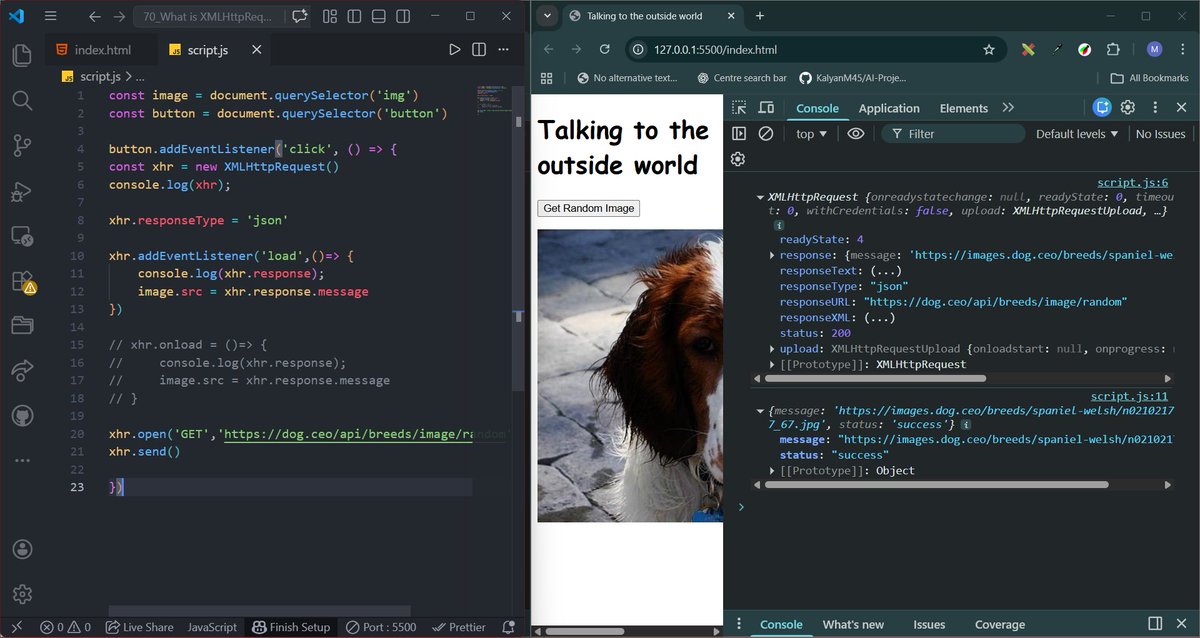Open Source Control view in VS Code
The image size is (1200, 638).
(22, 146)
